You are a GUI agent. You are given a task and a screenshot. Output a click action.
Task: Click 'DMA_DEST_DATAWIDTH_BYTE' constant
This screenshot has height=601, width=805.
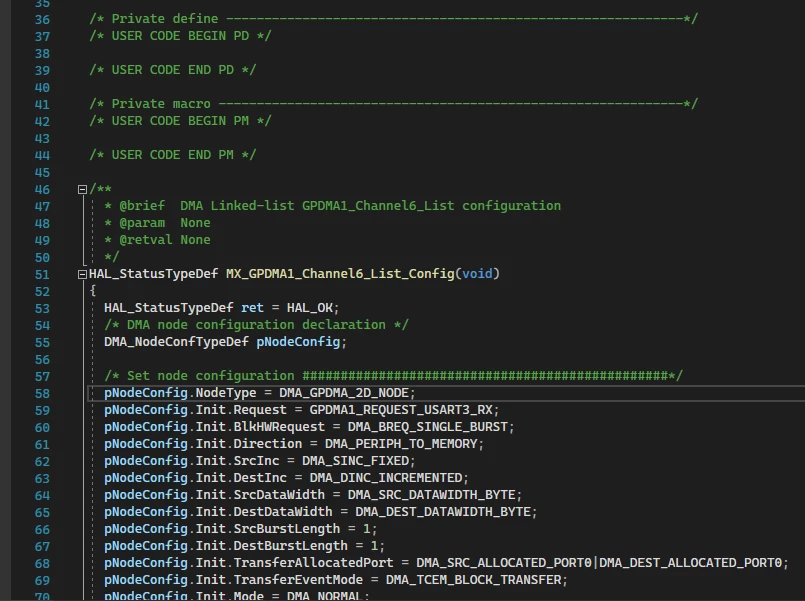tap(443, 512)
